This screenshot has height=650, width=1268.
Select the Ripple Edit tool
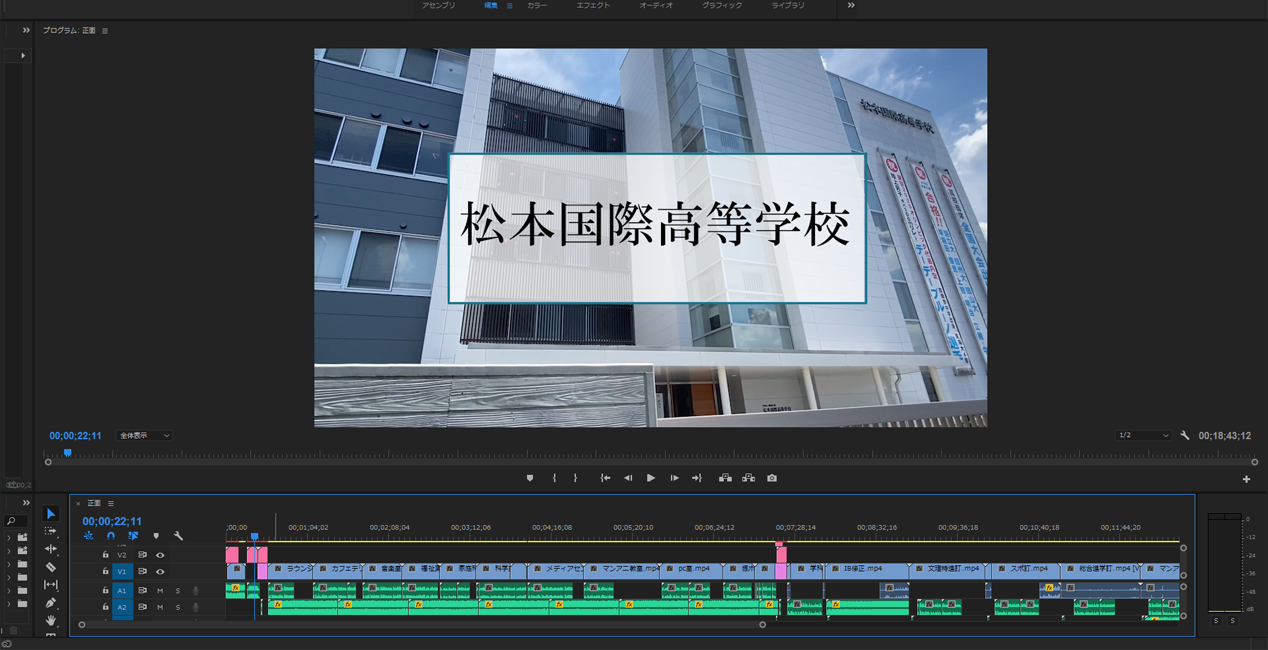click(x=51, y=549)
